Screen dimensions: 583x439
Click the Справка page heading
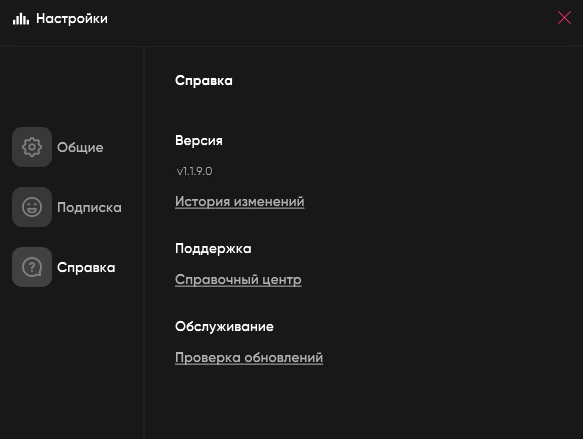click(204, 81)
